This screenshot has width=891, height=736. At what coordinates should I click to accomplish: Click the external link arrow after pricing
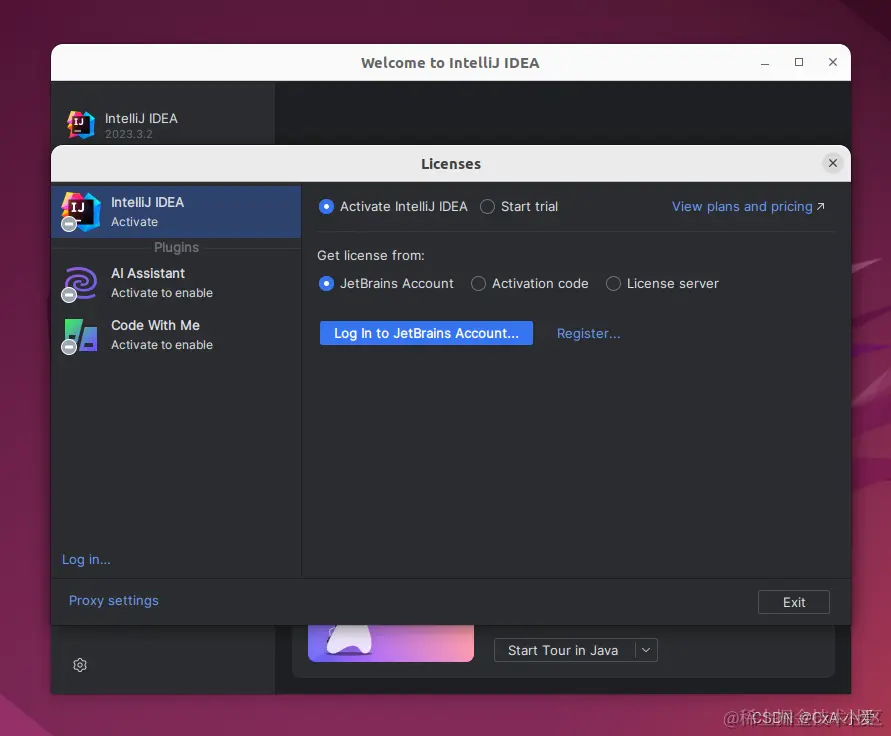(x=821, y=206)
